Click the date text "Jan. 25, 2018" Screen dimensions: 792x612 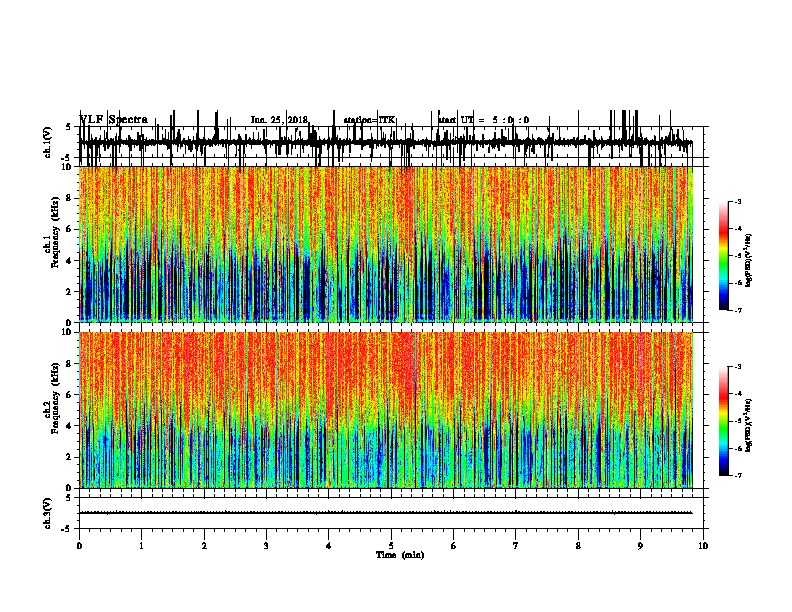279,120
